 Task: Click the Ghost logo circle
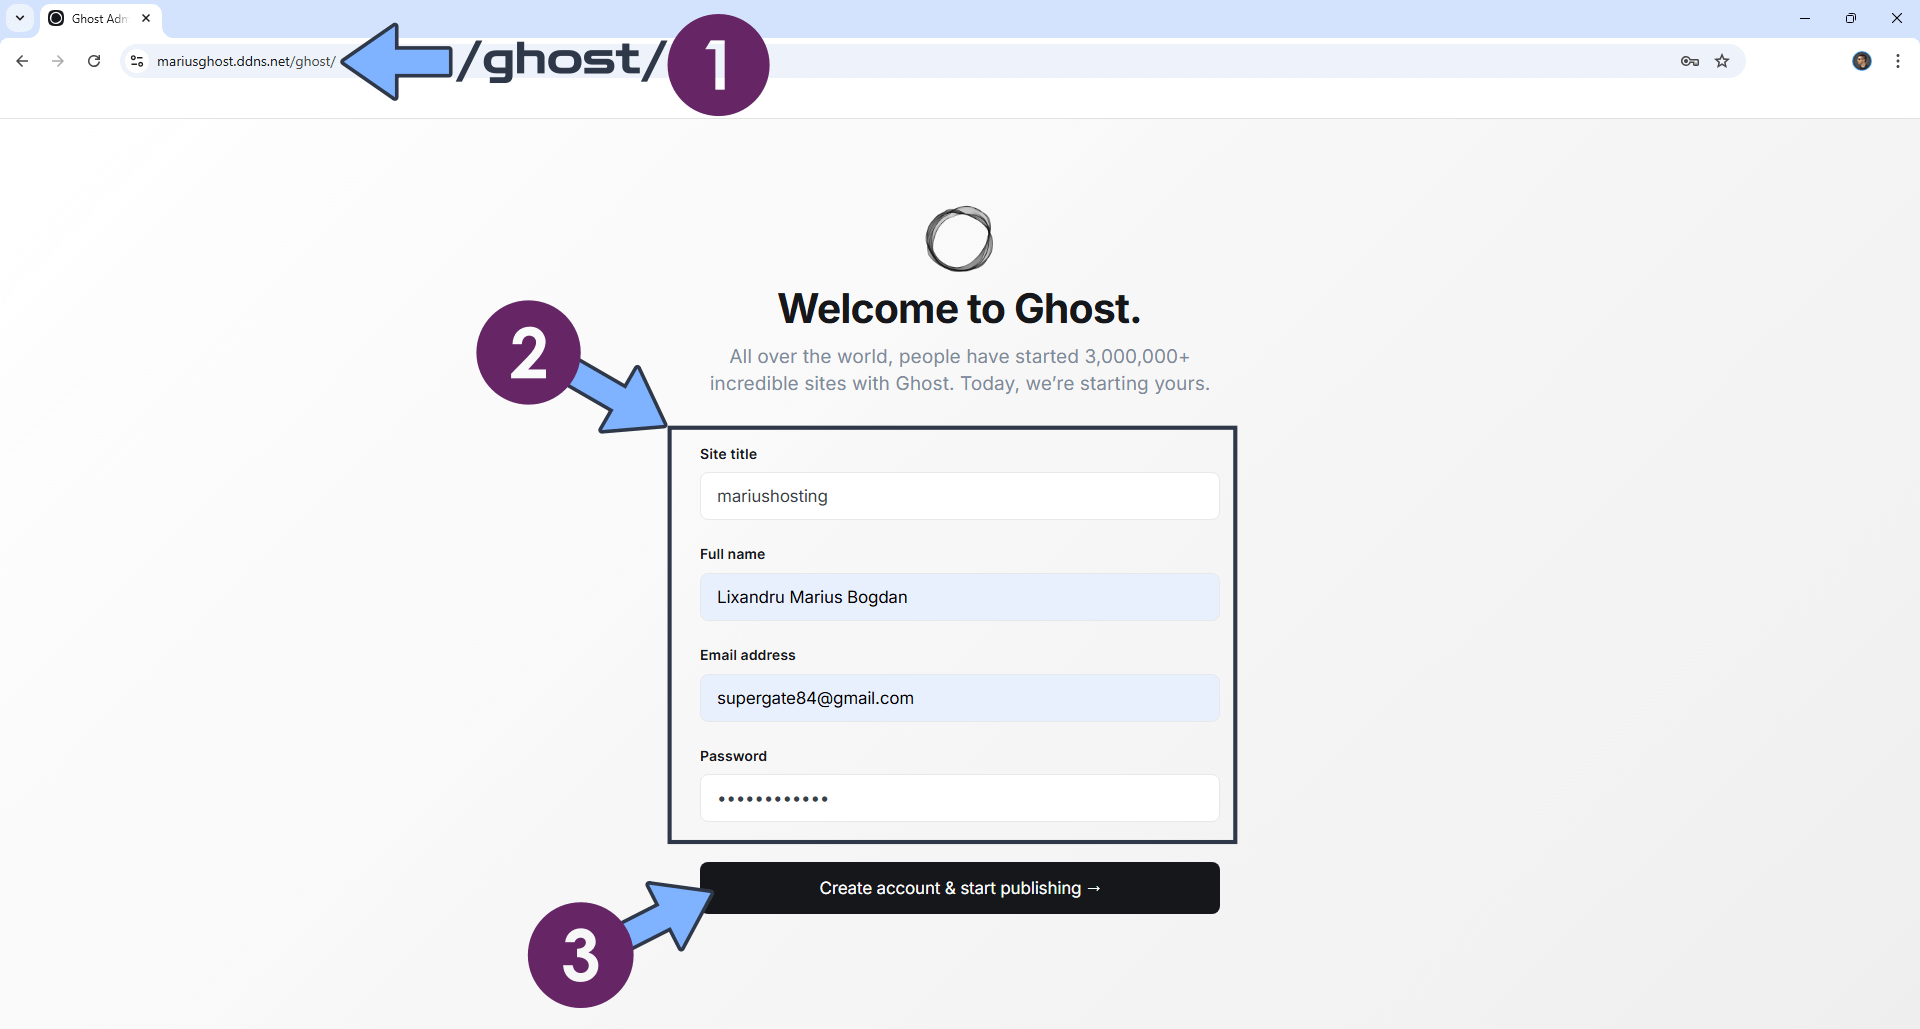(959, 239)
